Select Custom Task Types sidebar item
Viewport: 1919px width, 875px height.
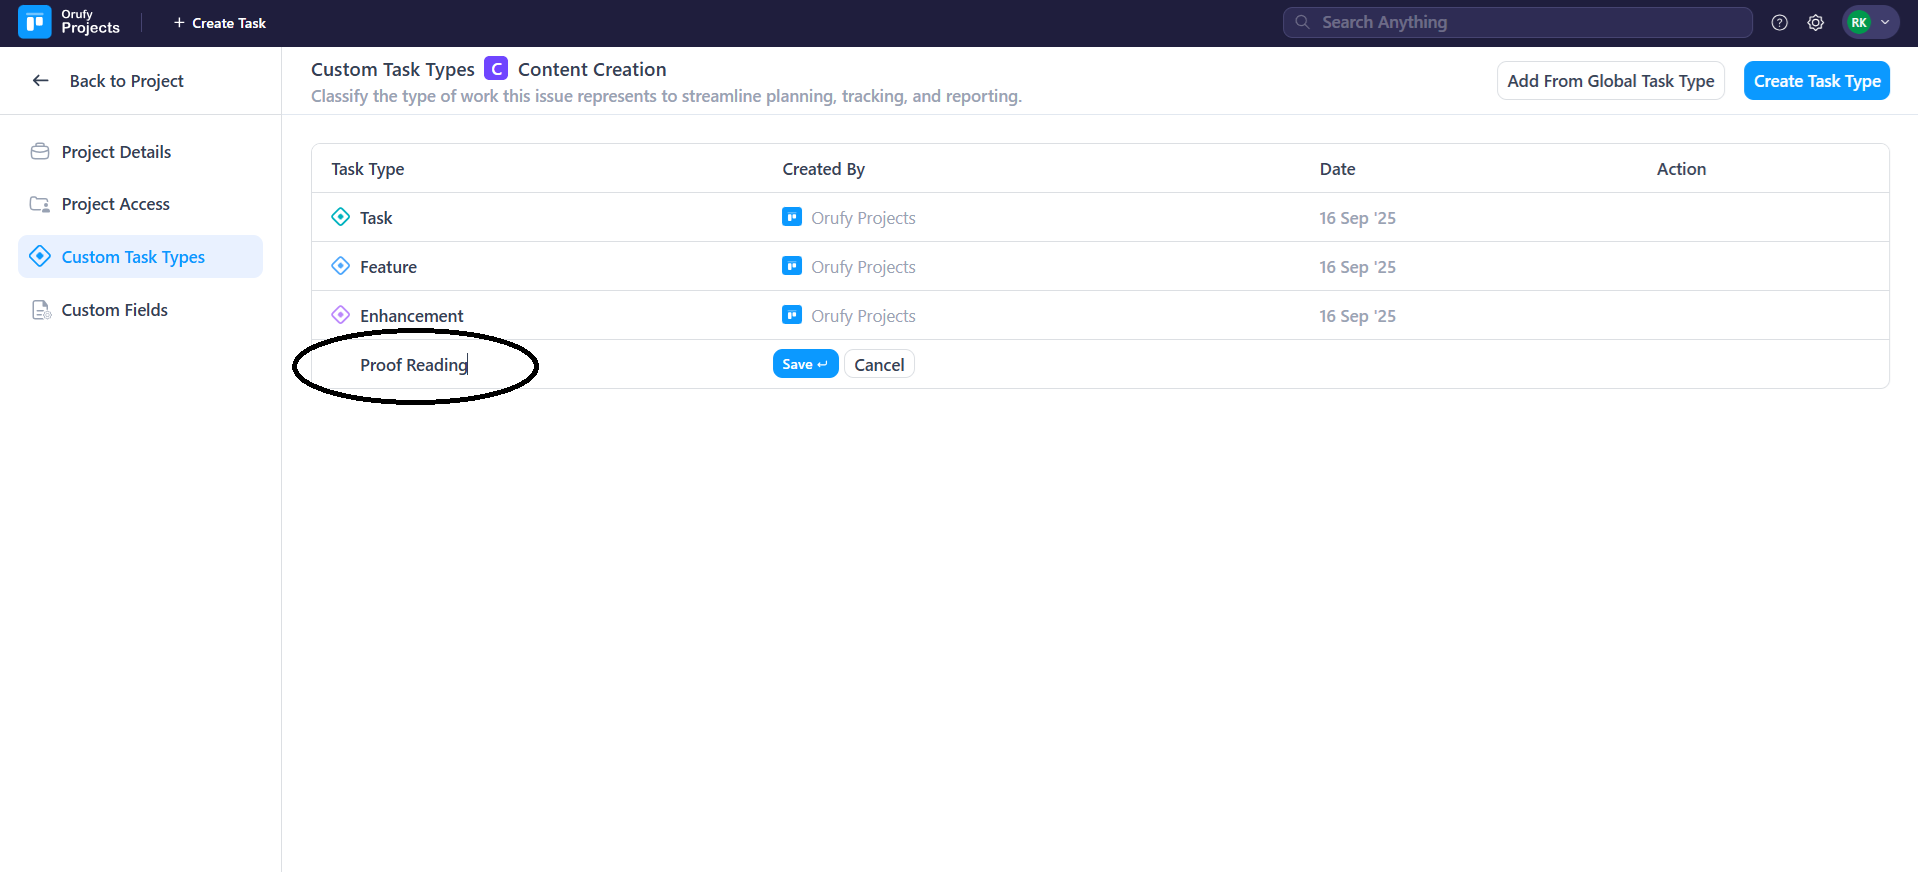(133, 257)
